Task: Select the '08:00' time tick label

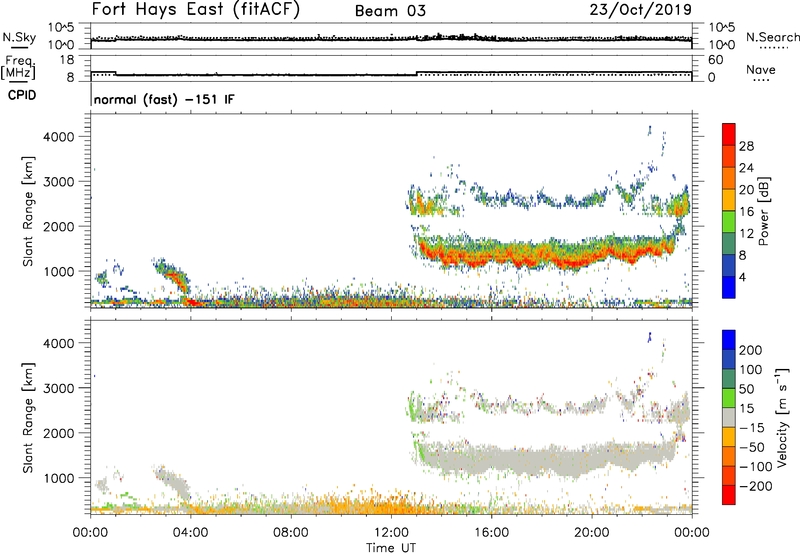Action: click(290, 533)
